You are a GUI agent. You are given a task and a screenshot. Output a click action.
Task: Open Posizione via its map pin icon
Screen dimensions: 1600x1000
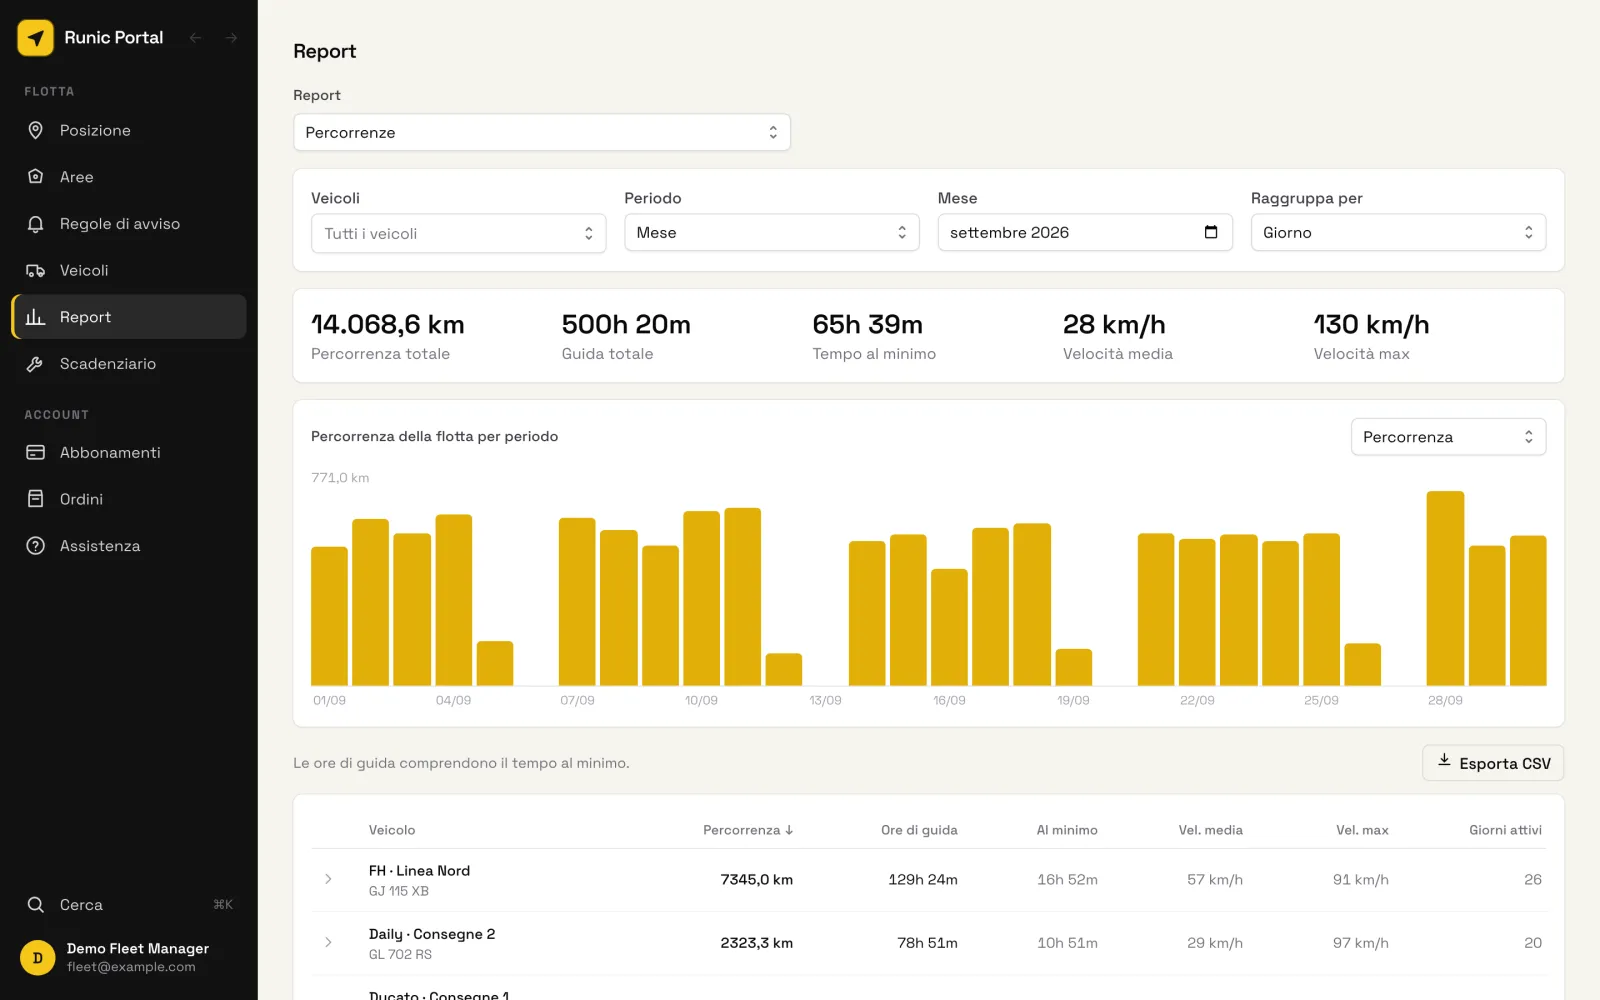pos(36,130)
